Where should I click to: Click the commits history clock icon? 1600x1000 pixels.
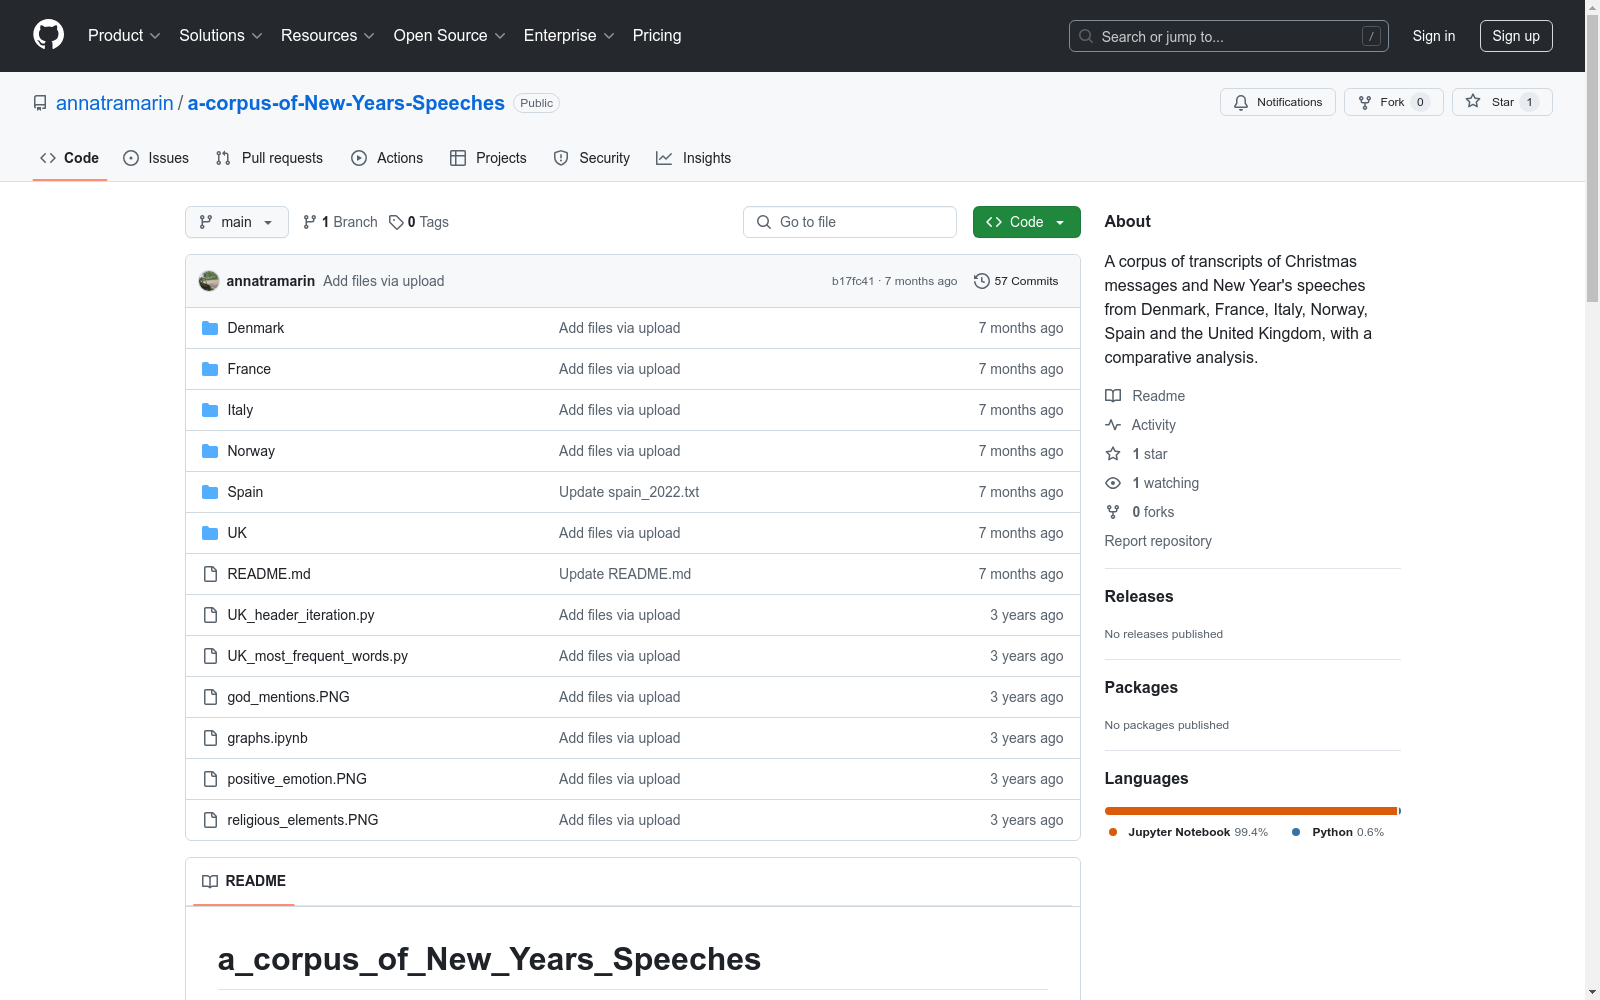[982, 281]
